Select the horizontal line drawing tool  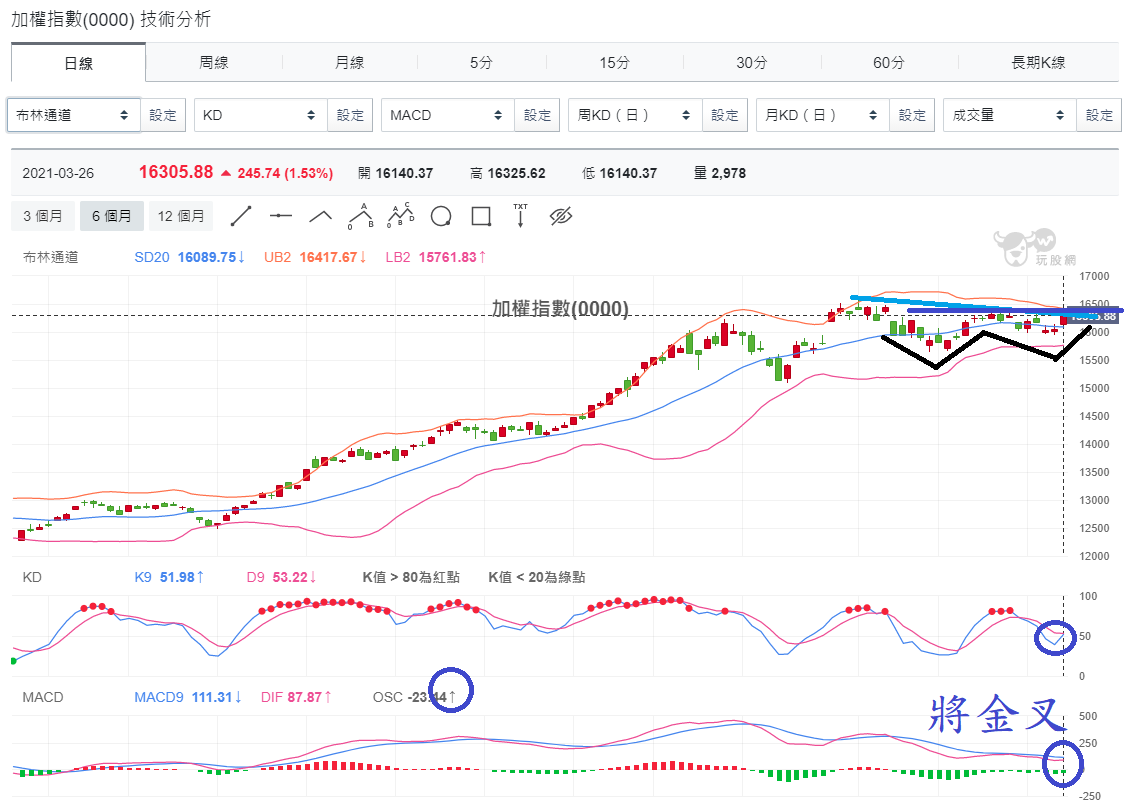[x=281, y=216]
